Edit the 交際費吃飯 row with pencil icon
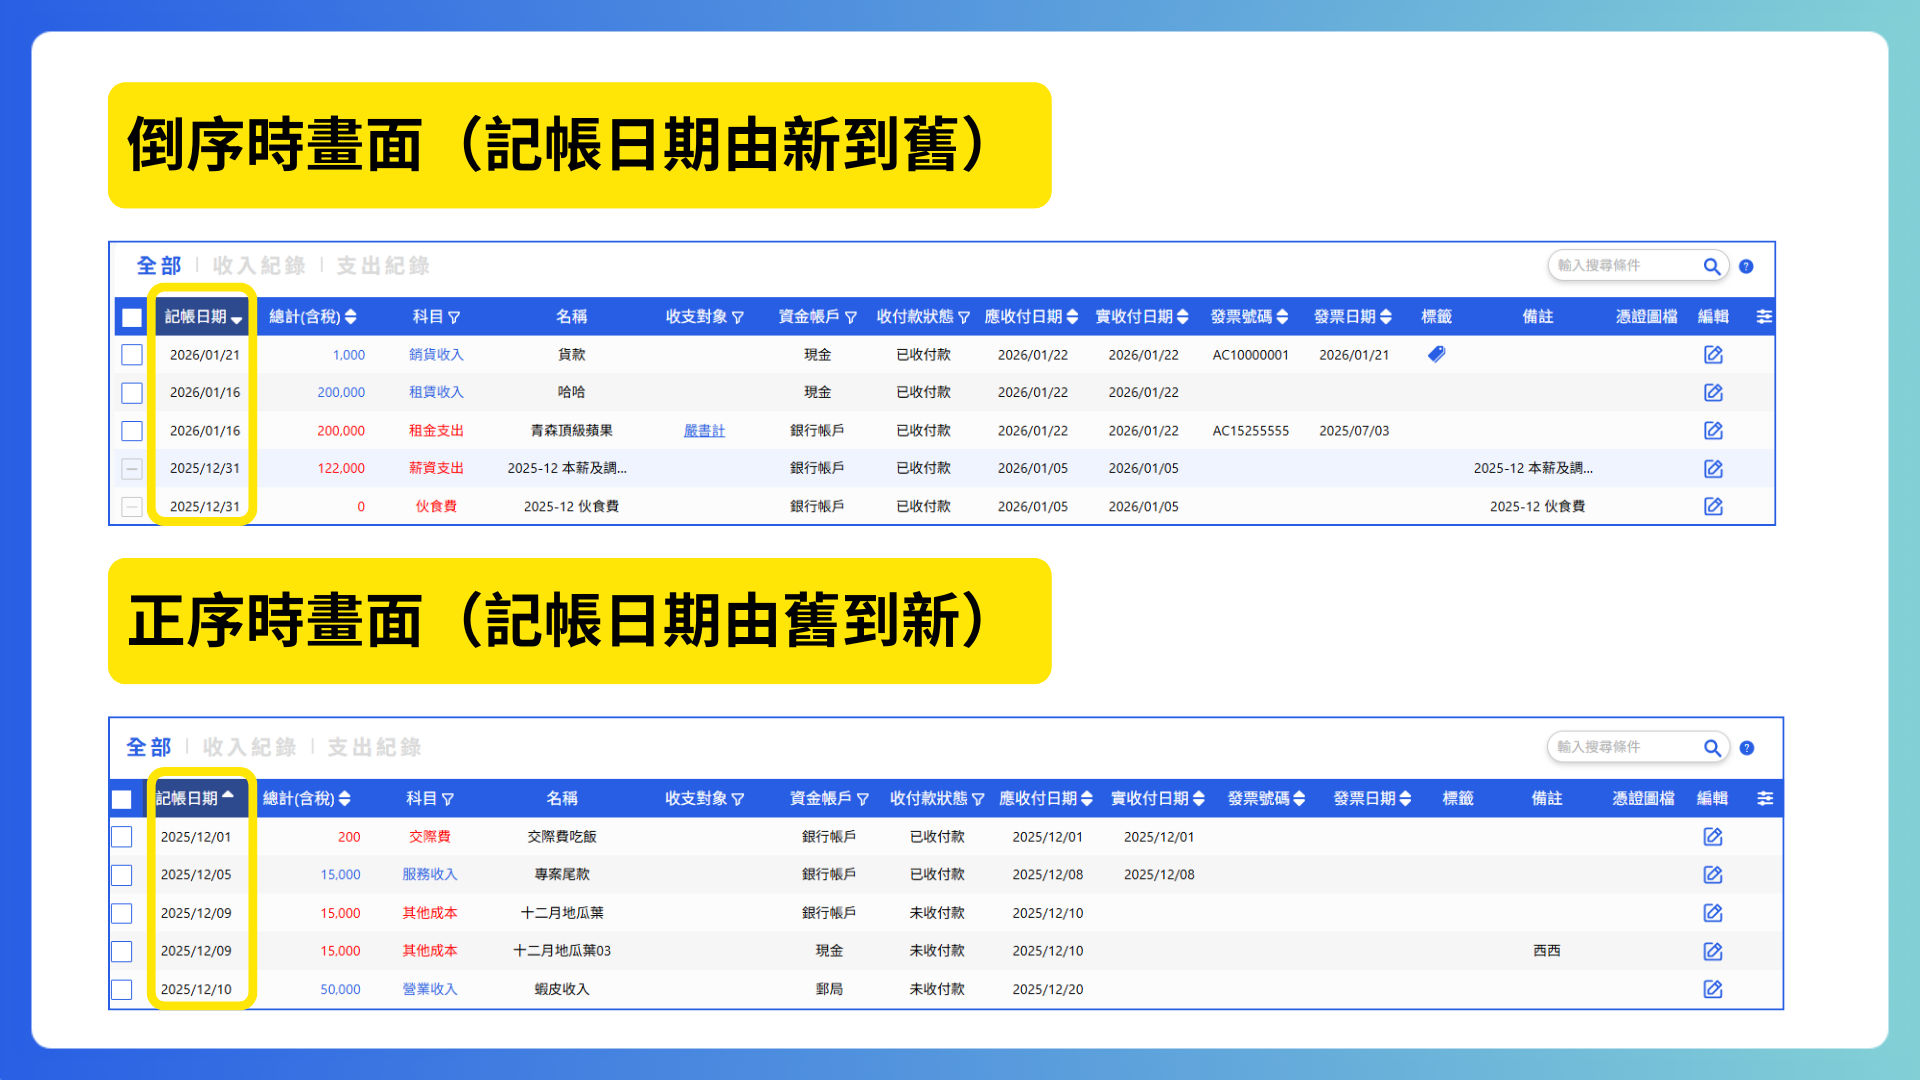The width and height of the screenshot is (1920, 1080). pos(1712,836)
